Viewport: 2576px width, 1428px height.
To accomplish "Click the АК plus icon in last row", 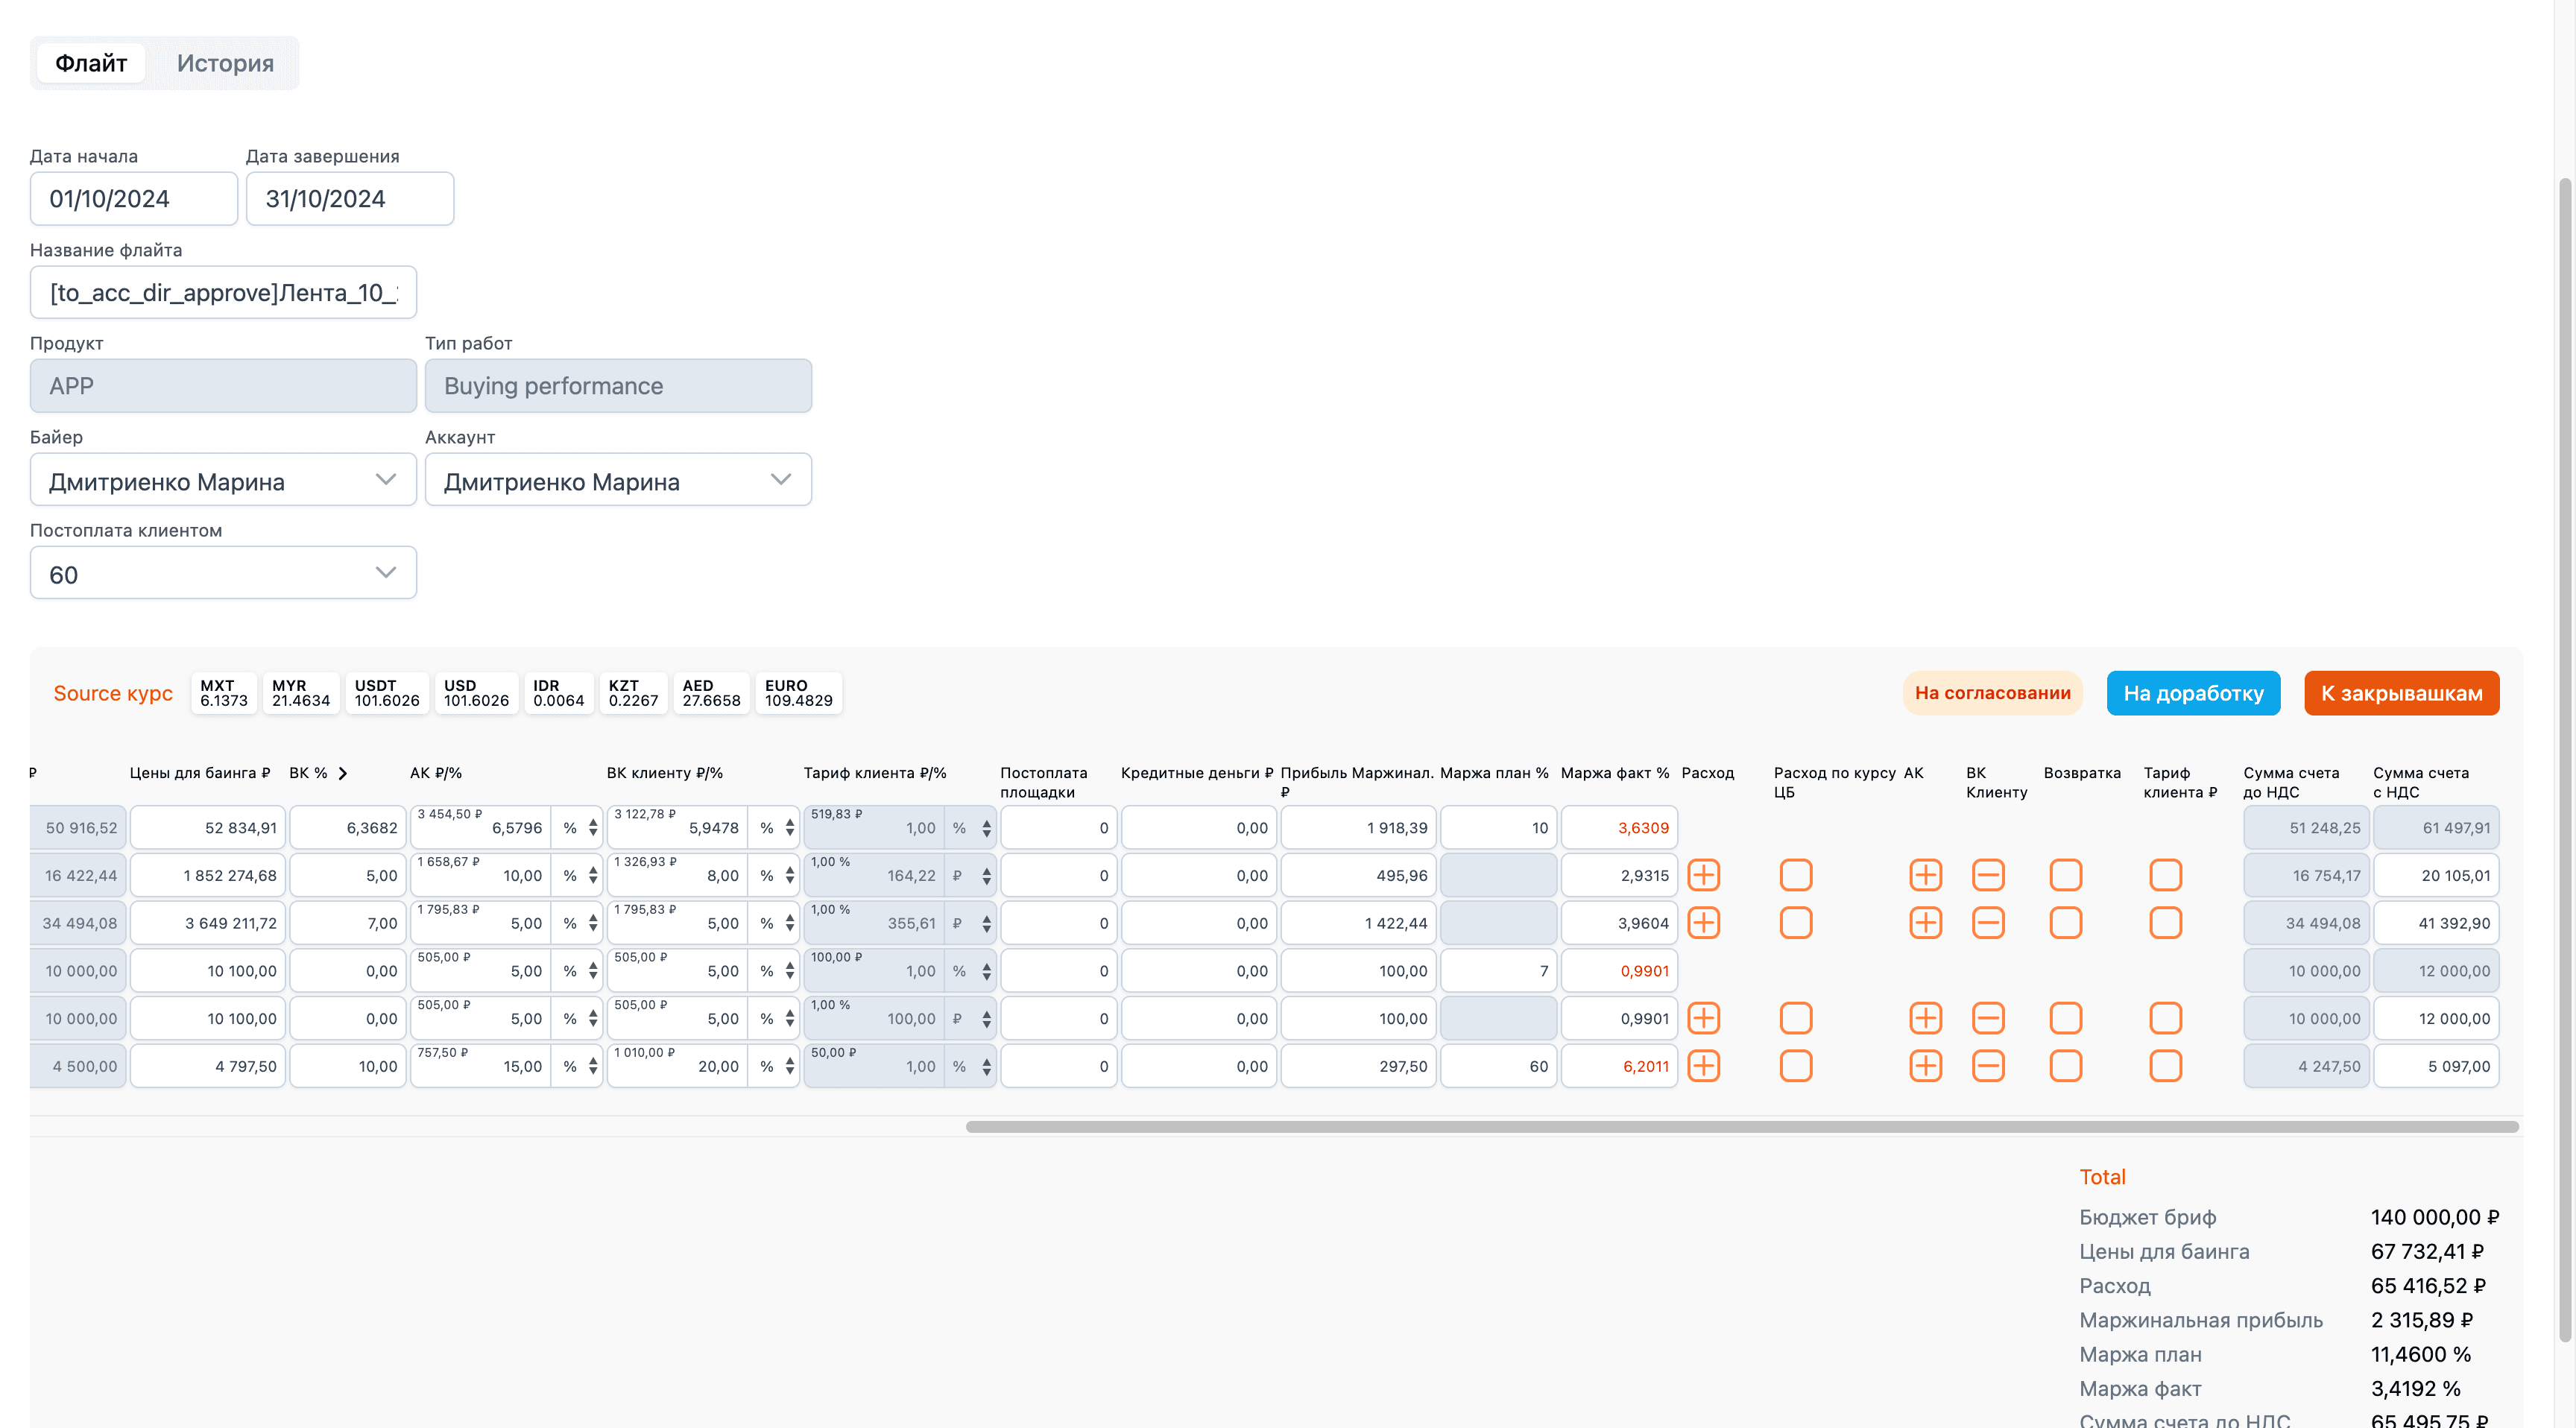I will click(x=1925, y=1066).
